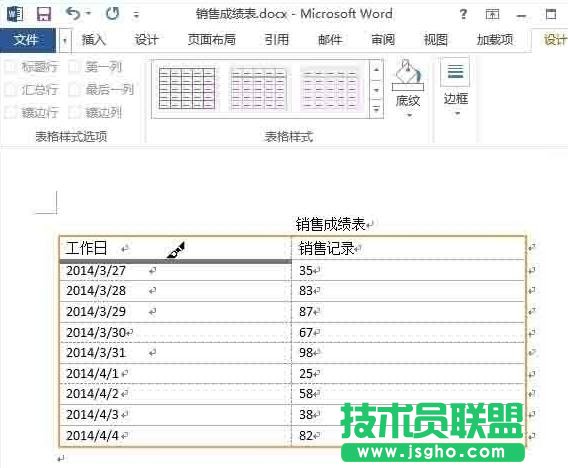Open Word Help question mark

point(463,14)
